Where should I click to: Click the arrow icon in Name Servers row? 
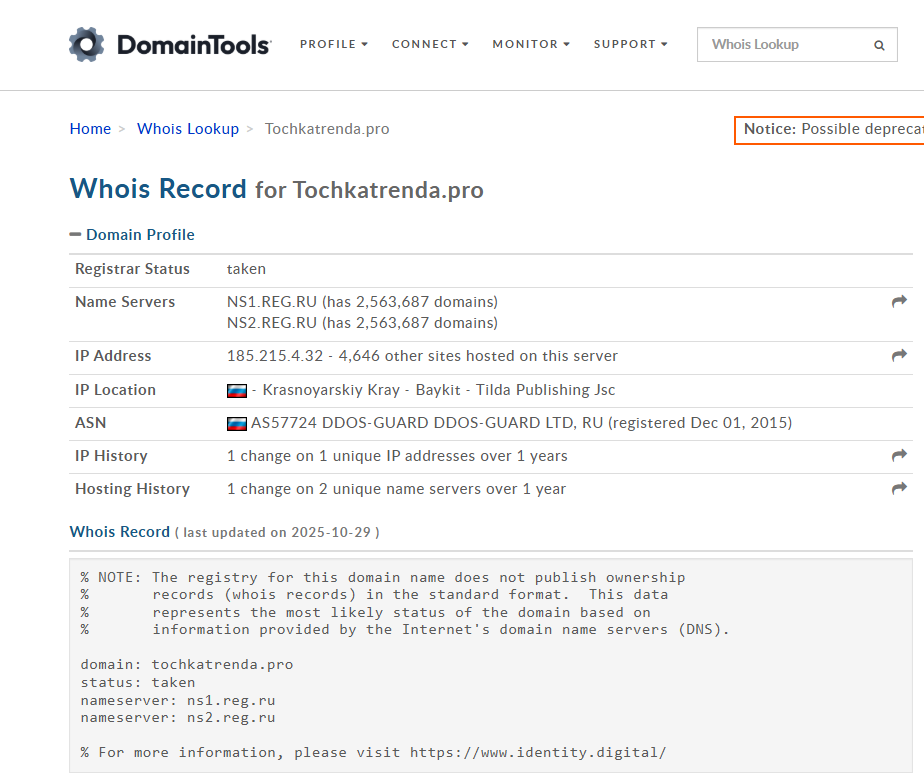(x=899, y=301)
